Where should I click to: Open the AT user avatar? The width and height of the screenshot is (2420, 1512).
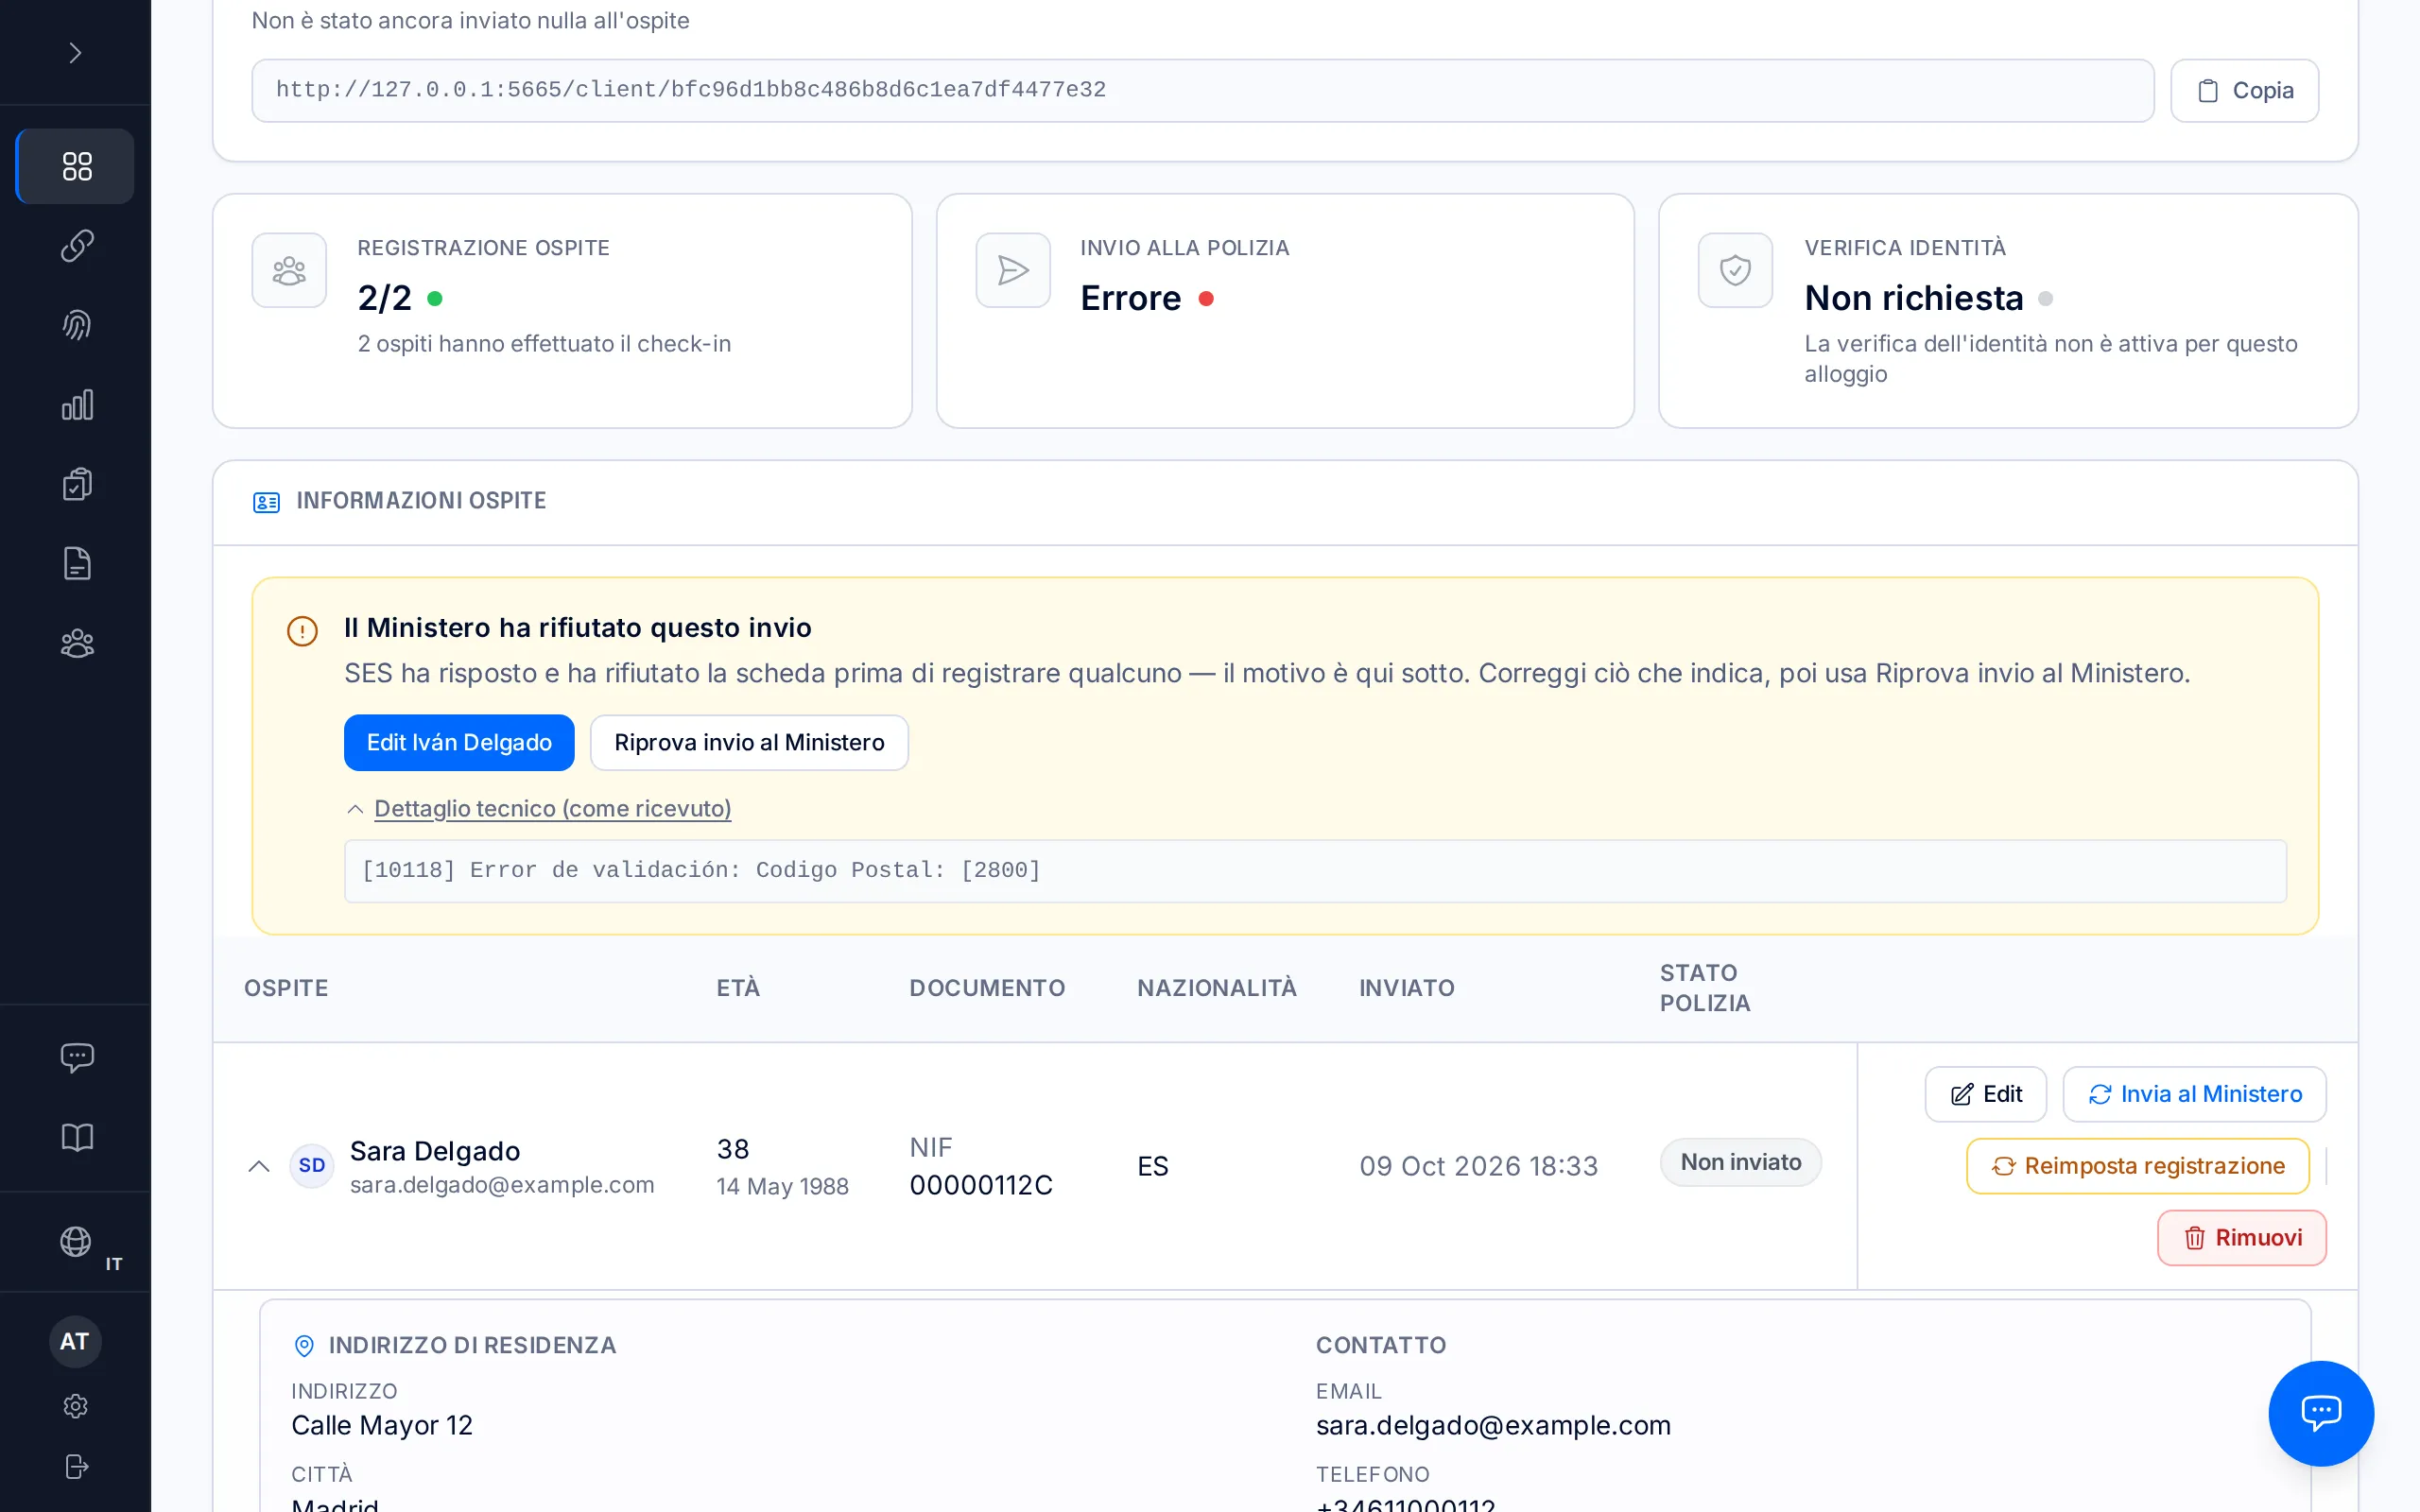point(75,1341)
